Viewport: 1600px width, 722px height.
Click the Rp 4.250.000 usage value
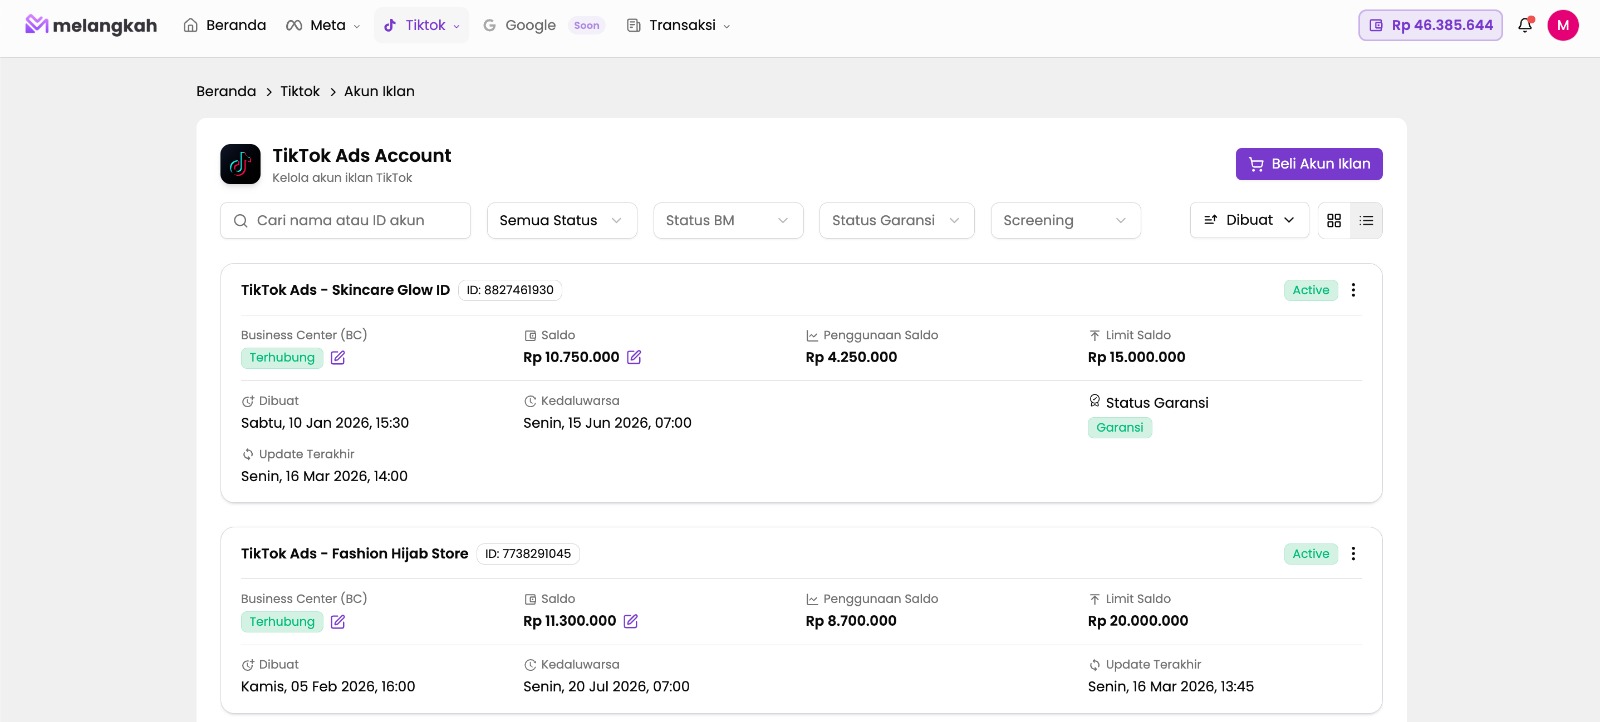851,357
